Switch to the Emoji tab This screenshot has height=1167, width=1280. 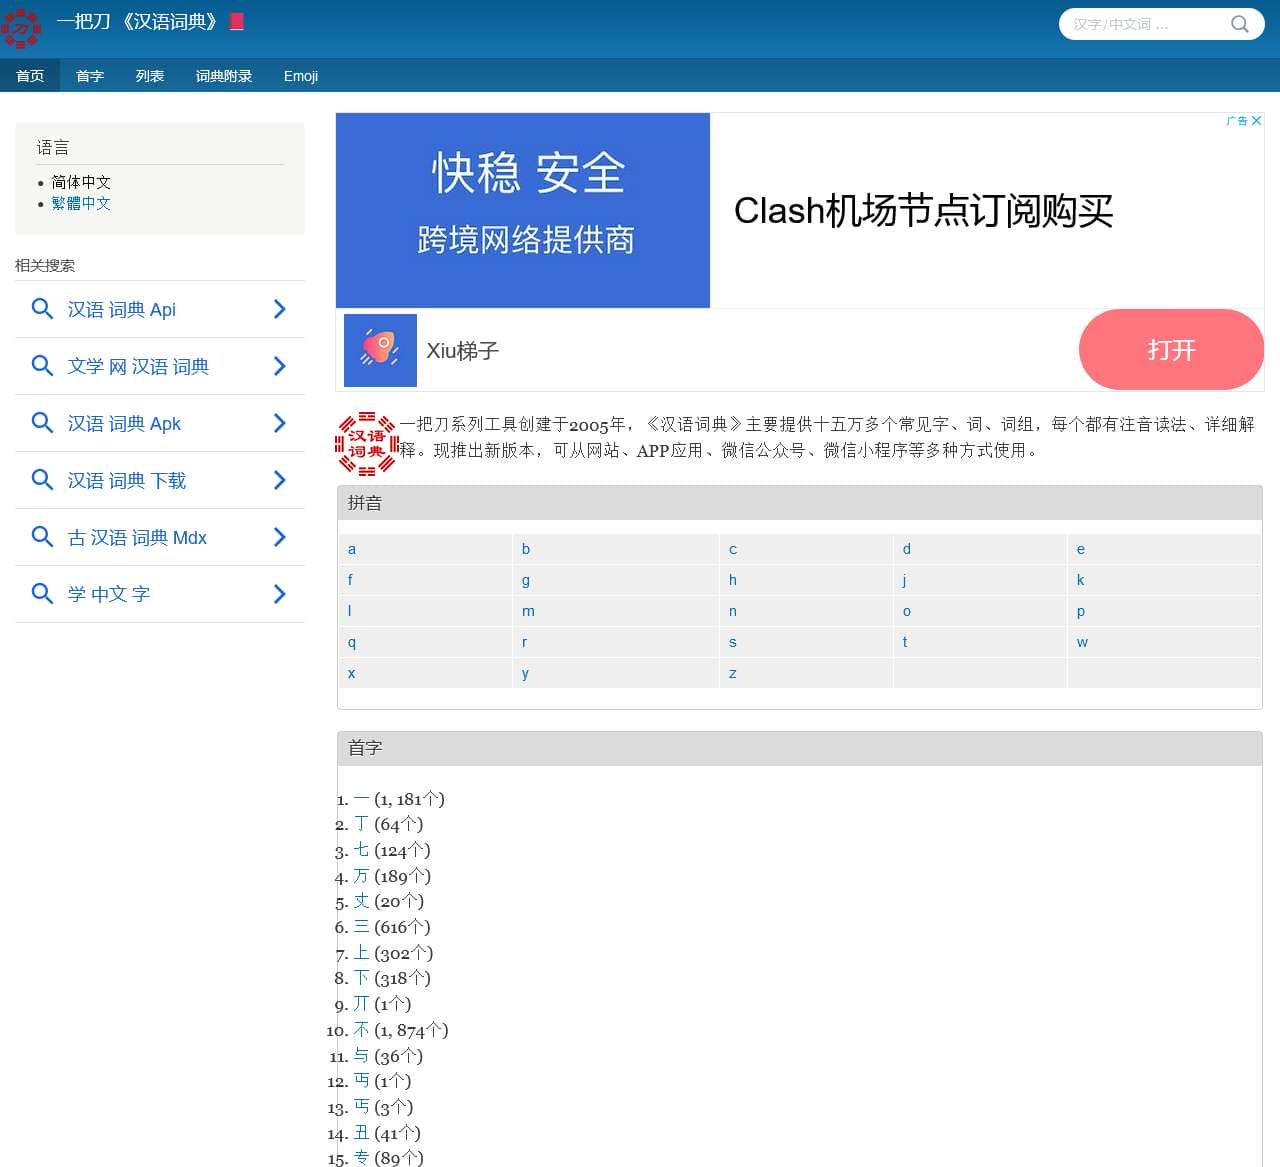click(300, 76)
